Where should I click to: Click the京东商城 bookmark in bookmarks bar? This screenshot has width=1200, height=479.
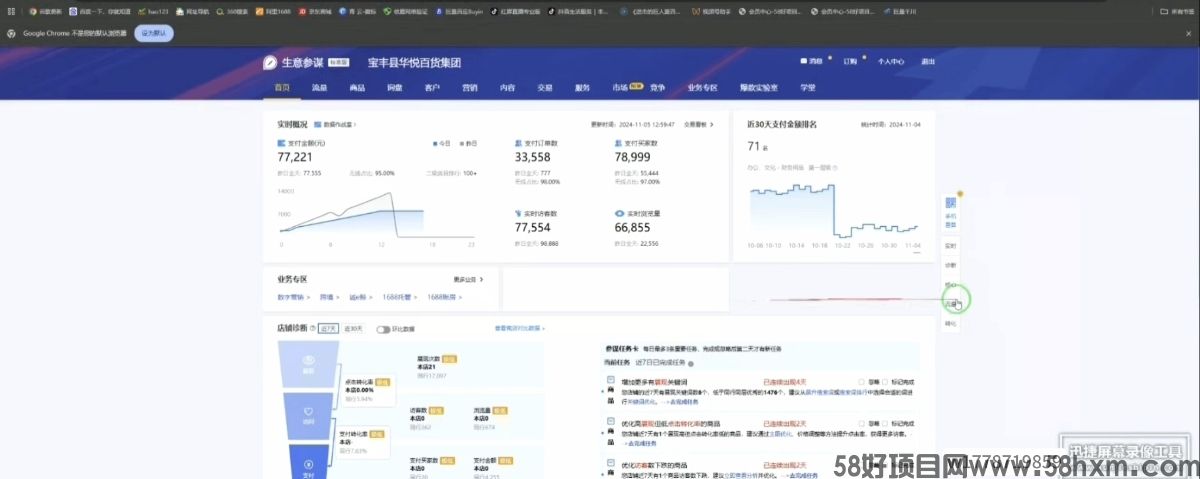[314, 11]
